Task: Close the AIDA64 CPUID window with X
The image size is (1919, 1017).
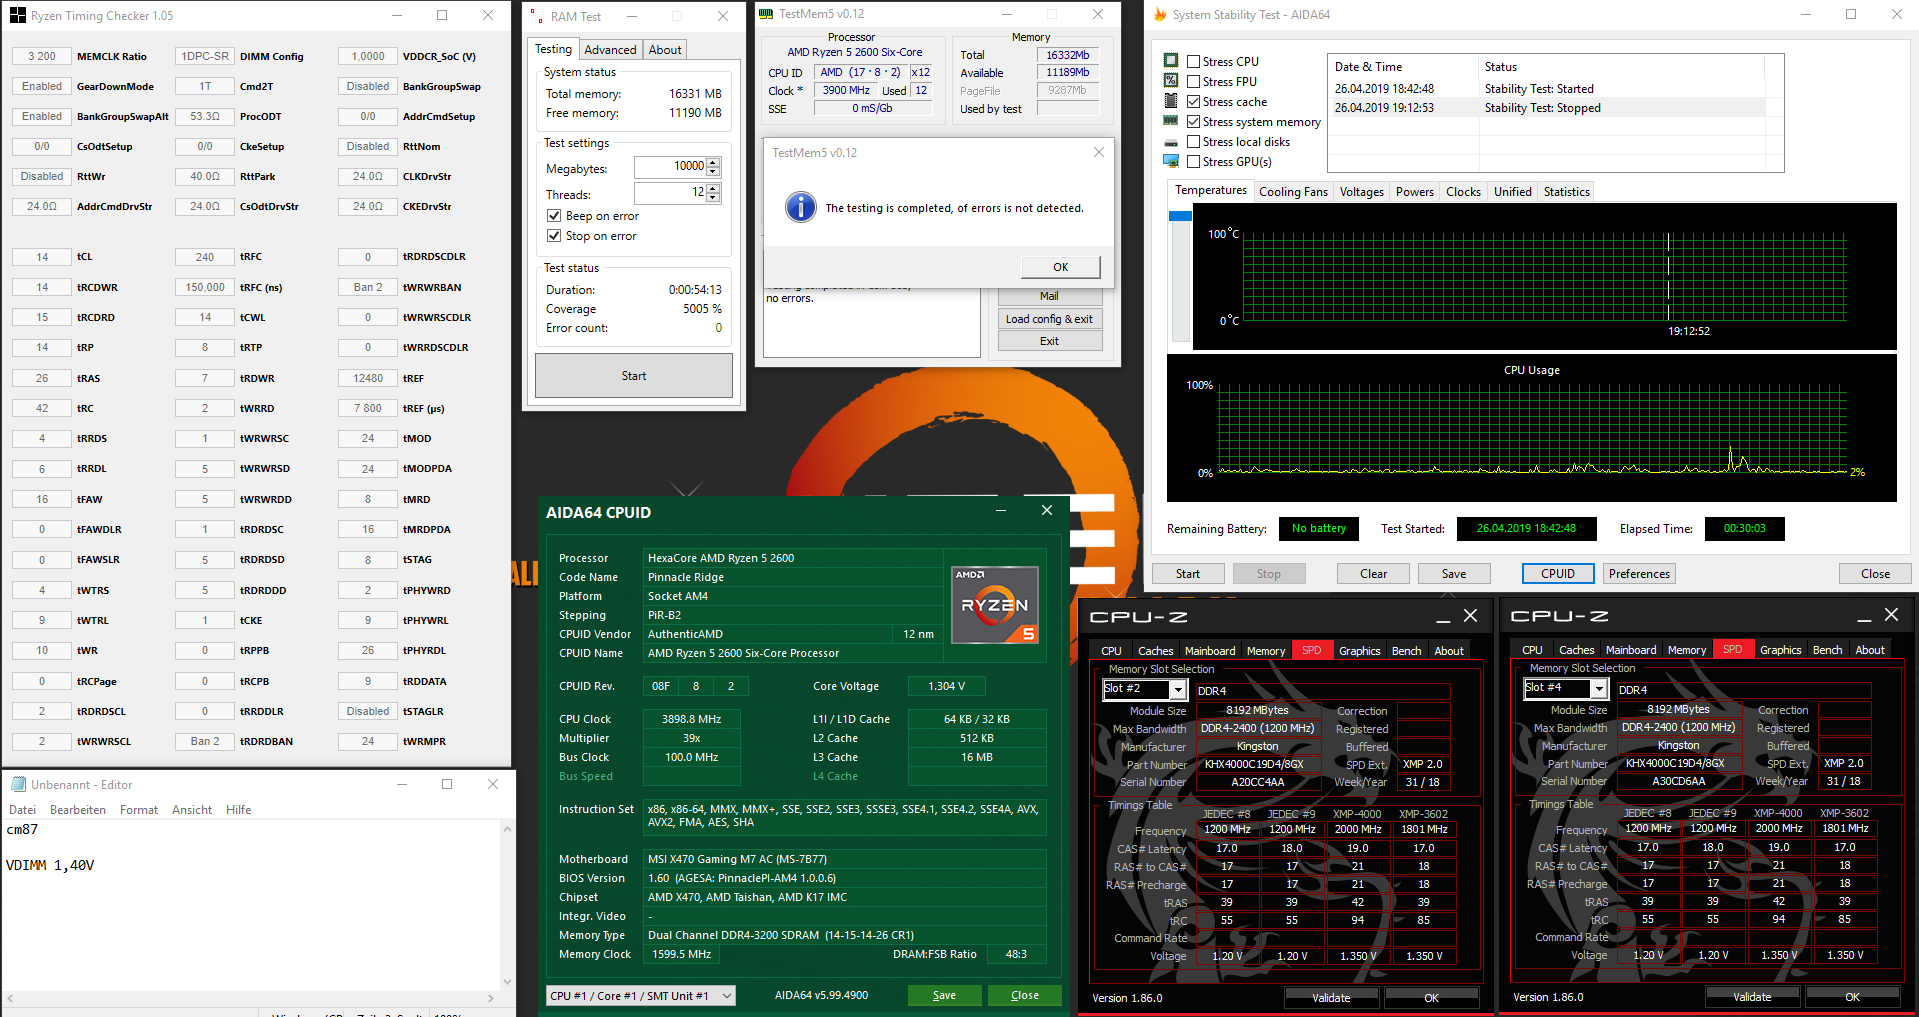Action: pyautogui.click(x=1047, y=510)
